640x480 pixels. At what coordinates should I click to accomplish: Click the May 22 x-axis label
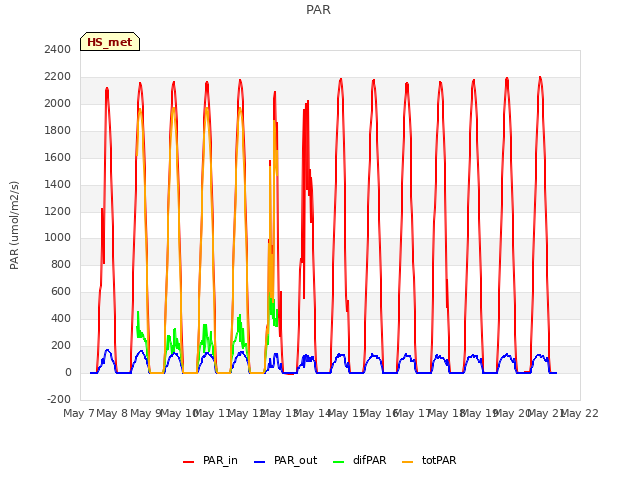click(x=580, y=413)
